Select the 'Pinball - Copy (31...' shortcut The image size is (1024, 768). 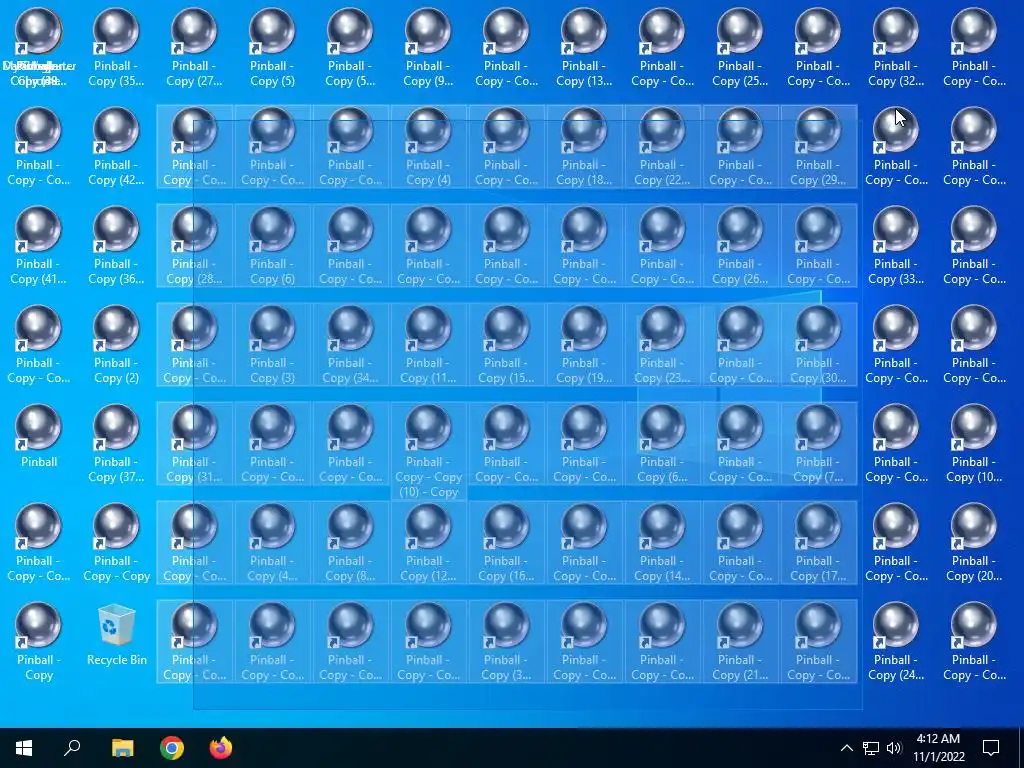click(194, 443)
